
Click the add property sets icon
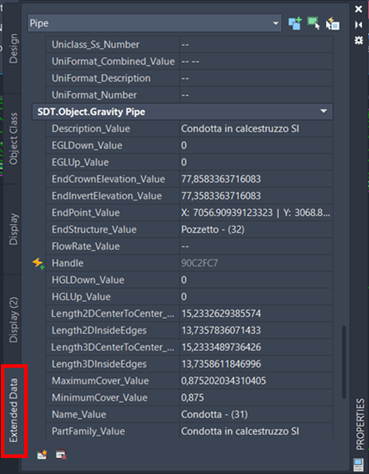[42, 454]
